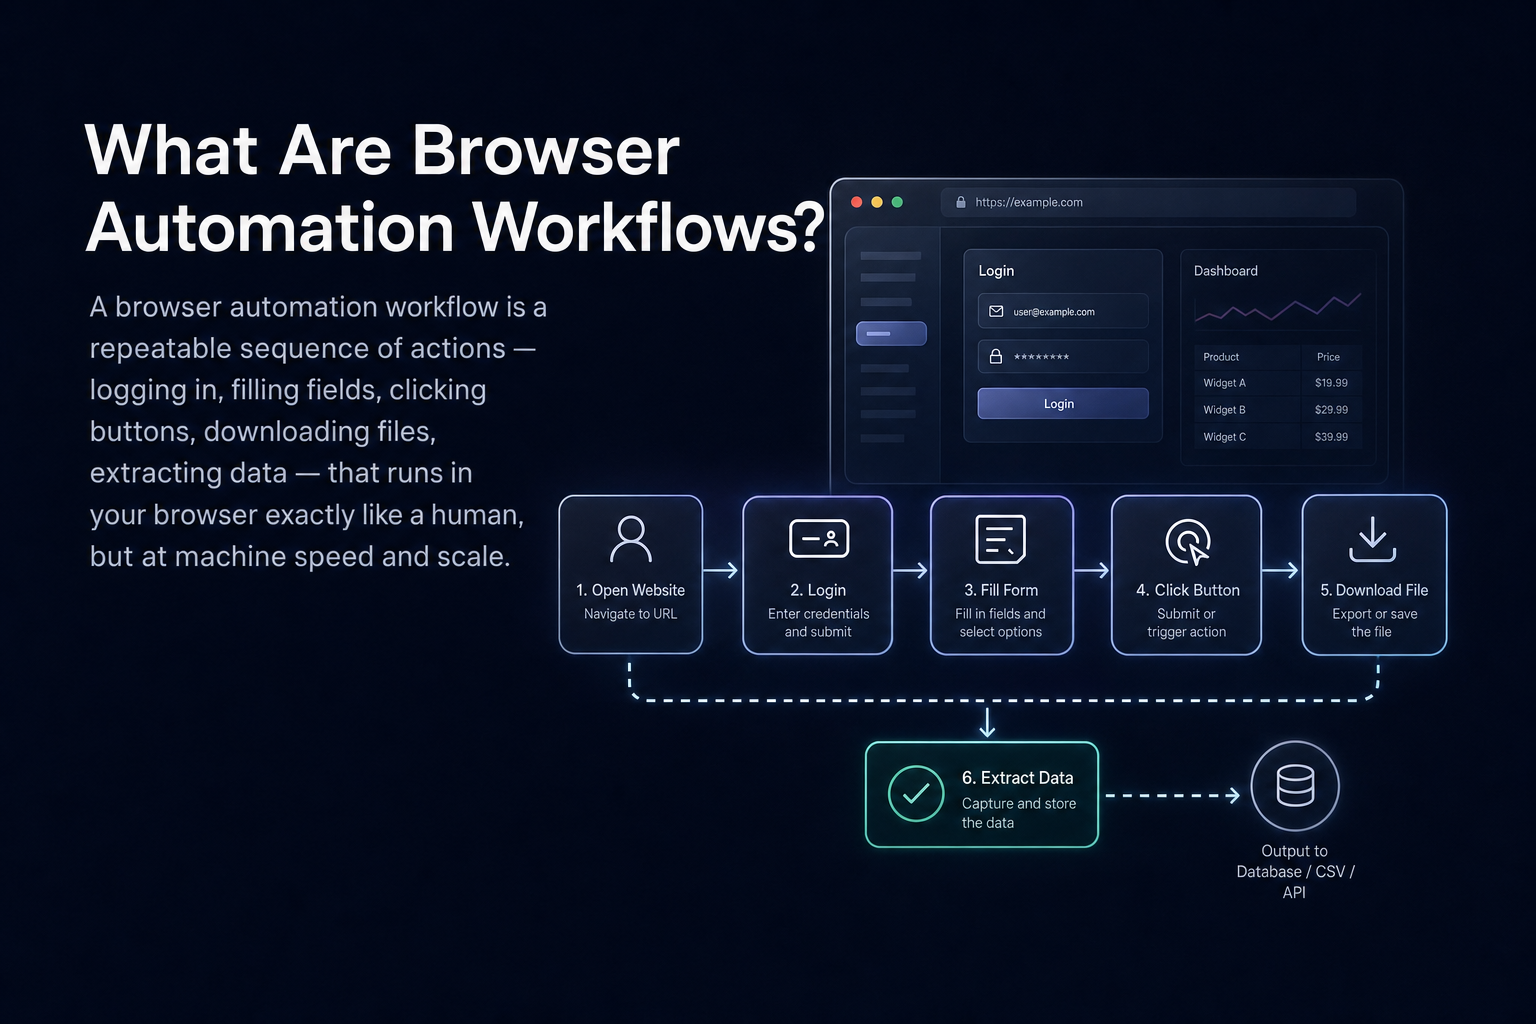Select the highlighted sidebar item in the mockup

tap(891, 333)
